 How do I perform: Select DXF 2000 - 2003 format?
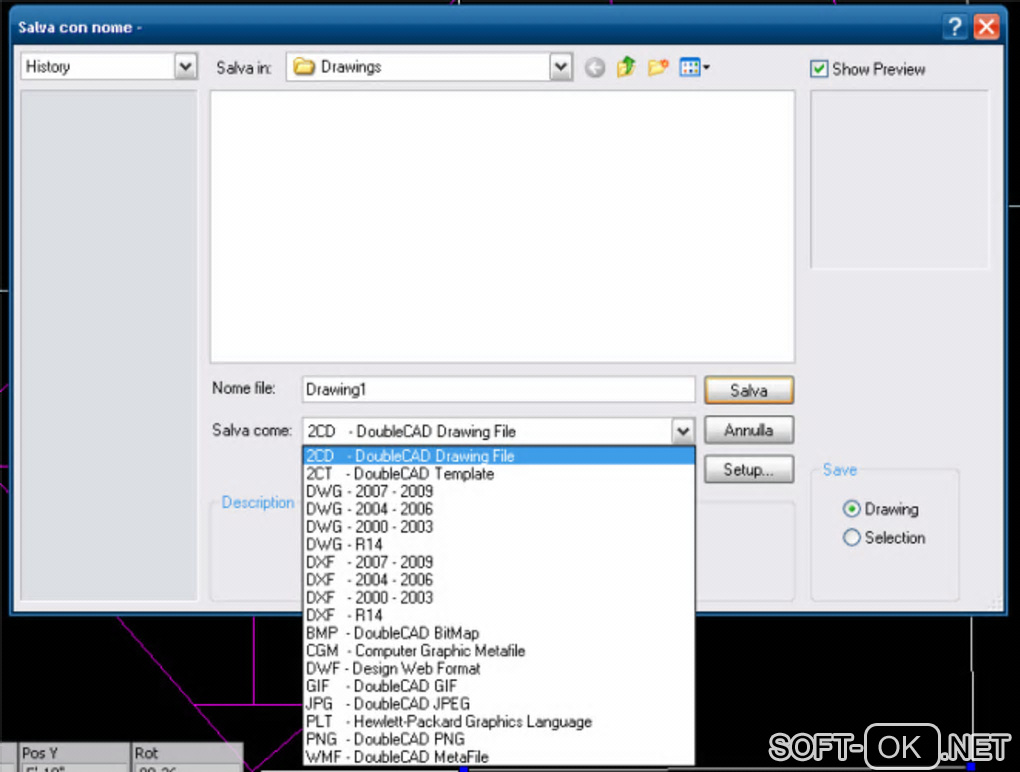[x=499, y=598]
